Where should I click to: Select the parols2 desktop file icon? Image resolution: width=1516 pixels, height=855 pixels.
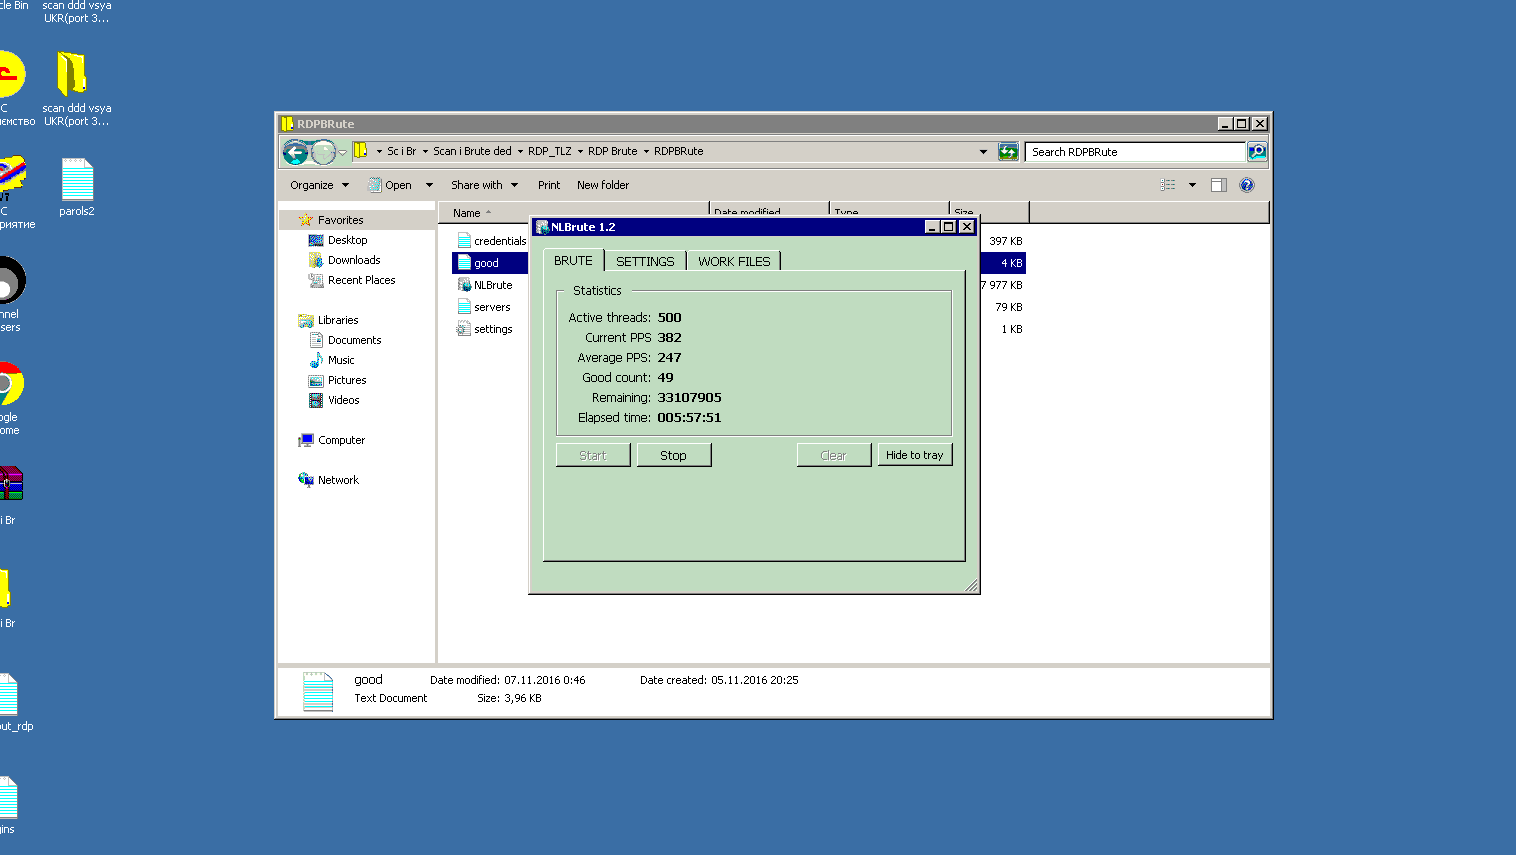coord(76,188)
